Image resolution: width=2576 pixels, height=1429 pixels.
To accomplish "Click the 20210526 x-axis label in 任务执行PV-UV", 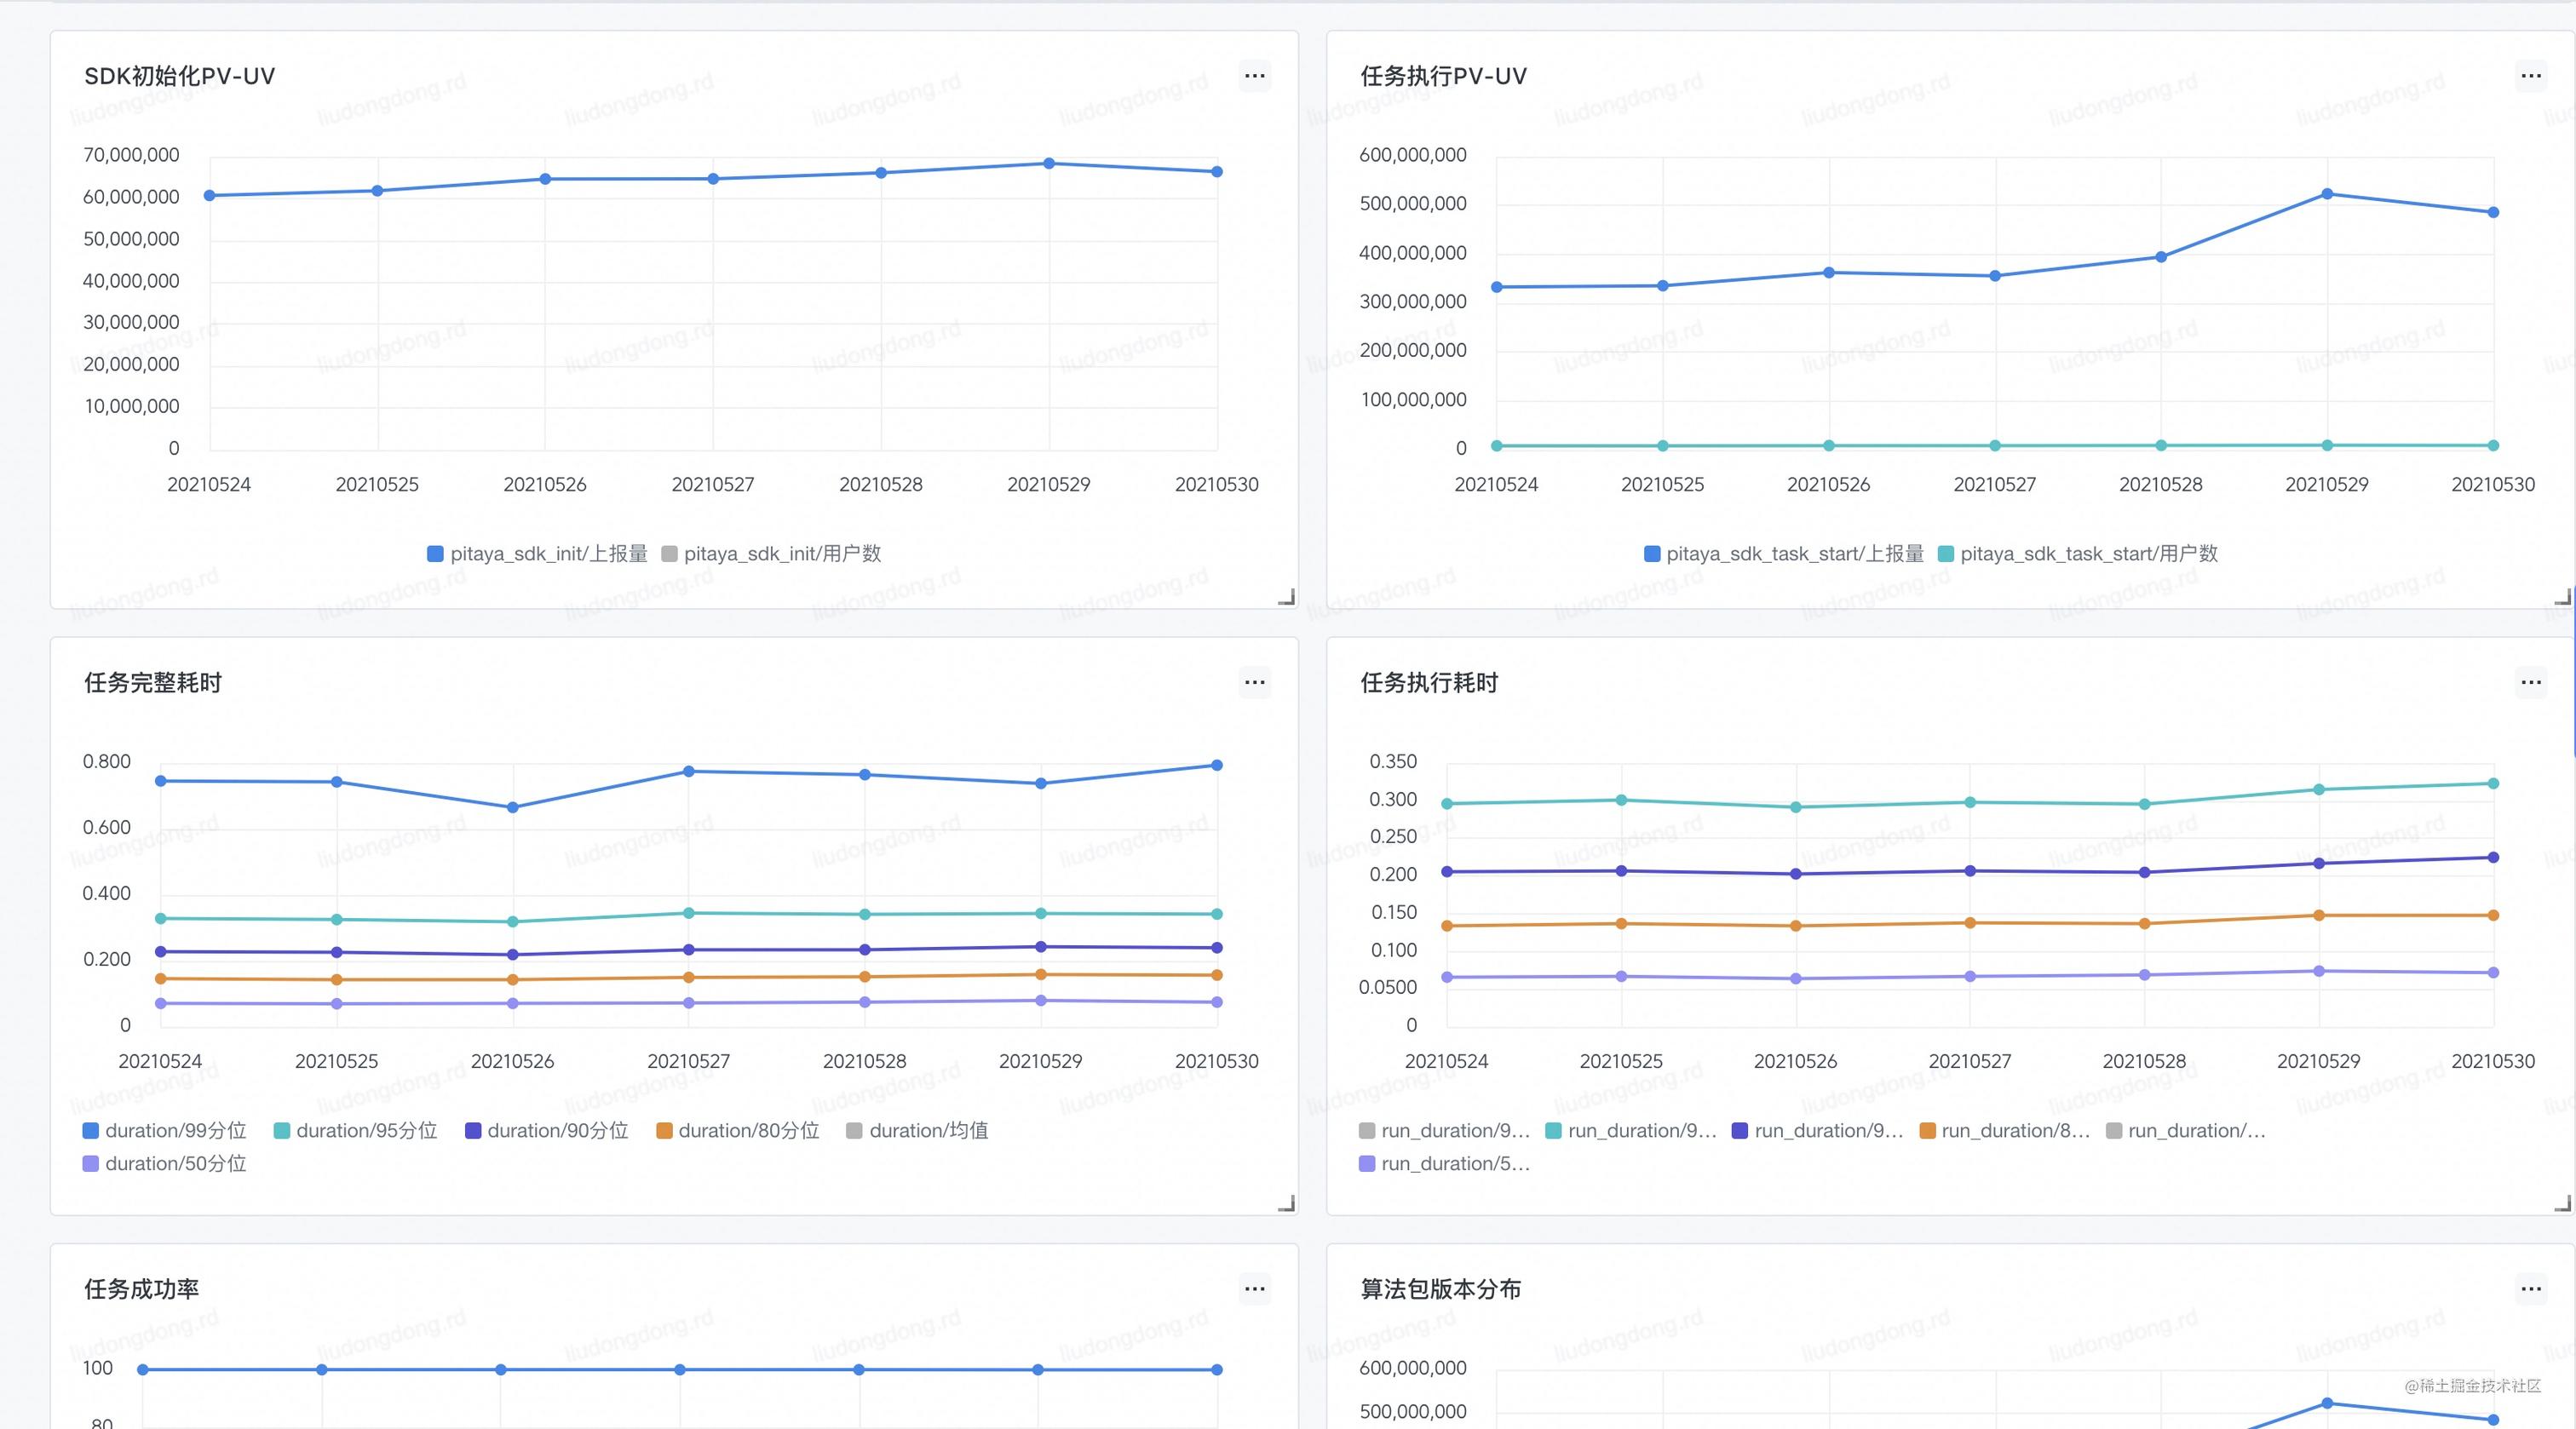I will pos(1829,485).
